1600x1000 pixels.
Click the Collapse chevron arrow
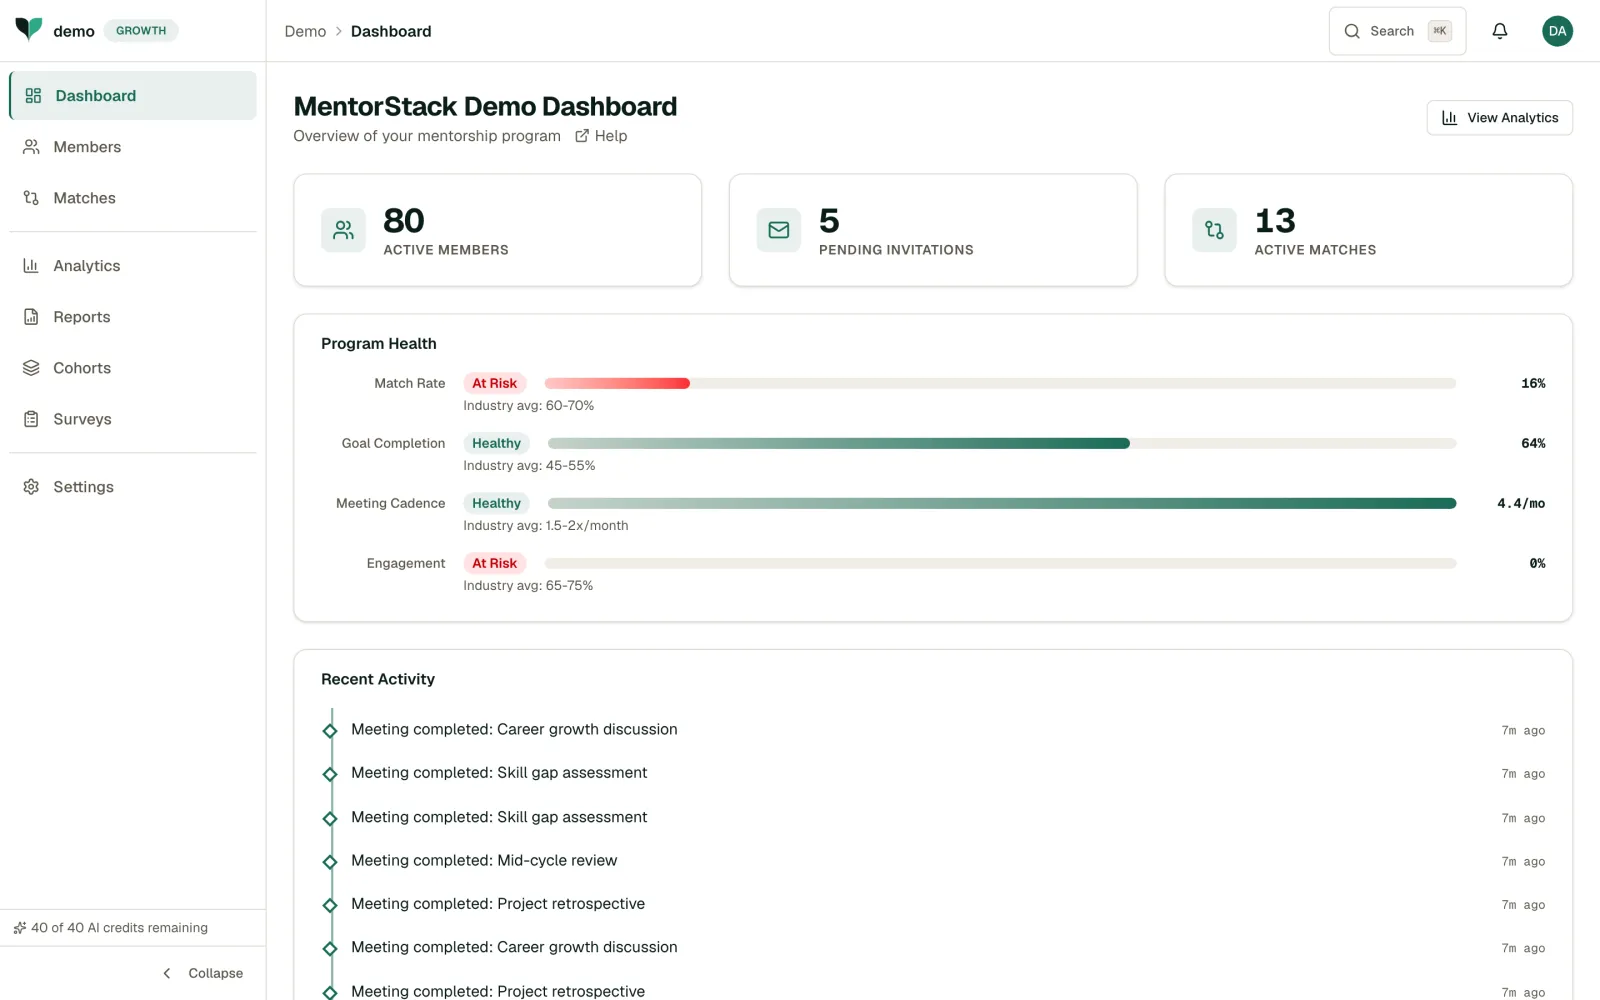pyautogui.click(x=167, y=973)
